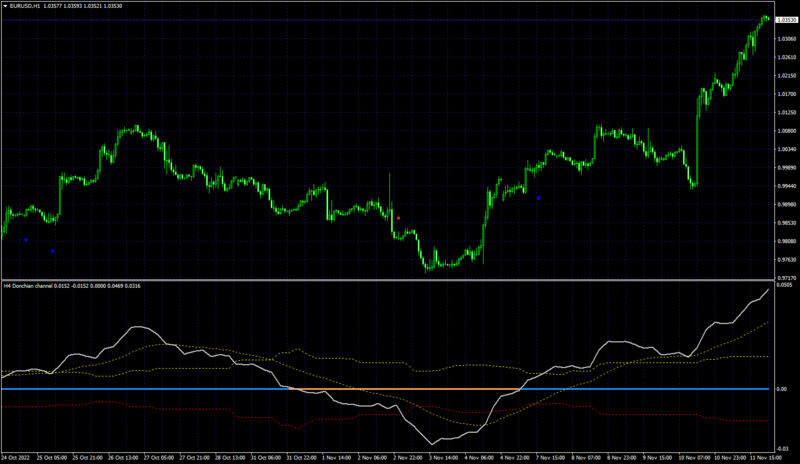
Task: Click price axis label 1.02150
Action: coord(786,76)
